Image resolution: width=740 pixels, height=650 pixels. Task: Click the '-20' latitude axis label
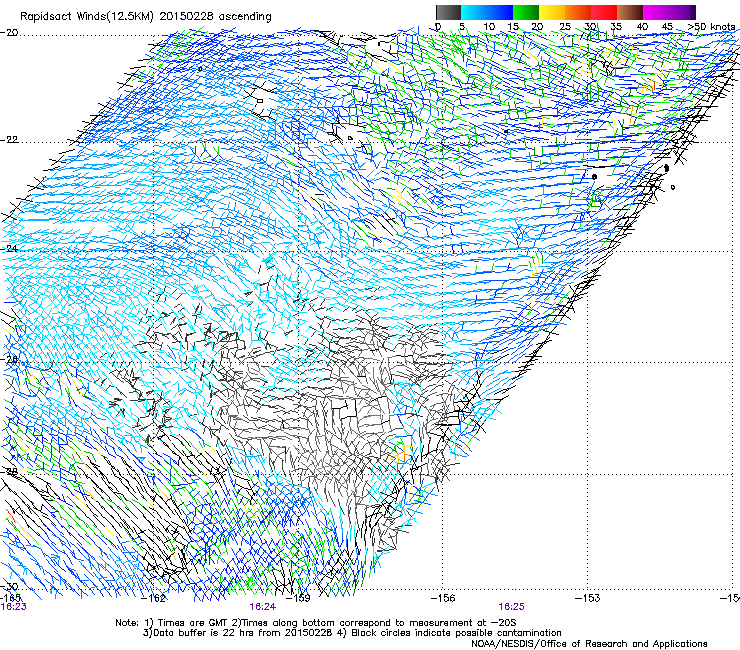9,33
